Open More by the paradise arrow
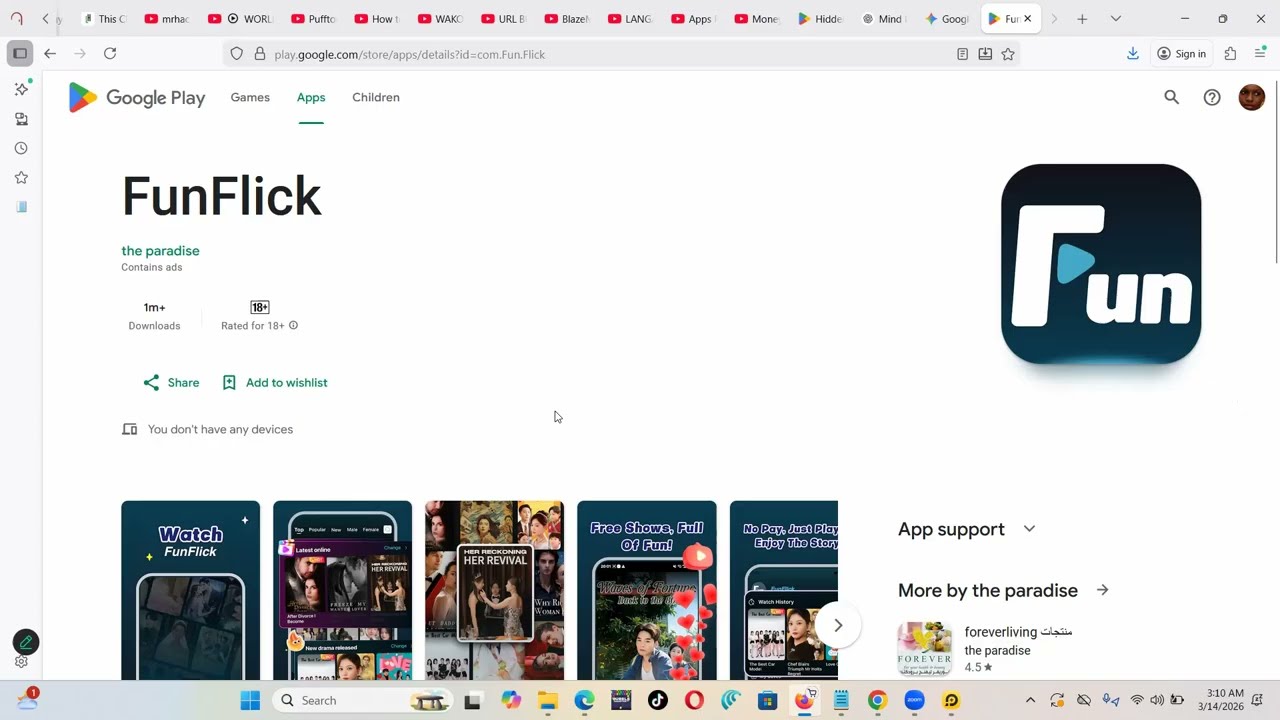The image size is (1280, 720). click(x=1102, y=590)
